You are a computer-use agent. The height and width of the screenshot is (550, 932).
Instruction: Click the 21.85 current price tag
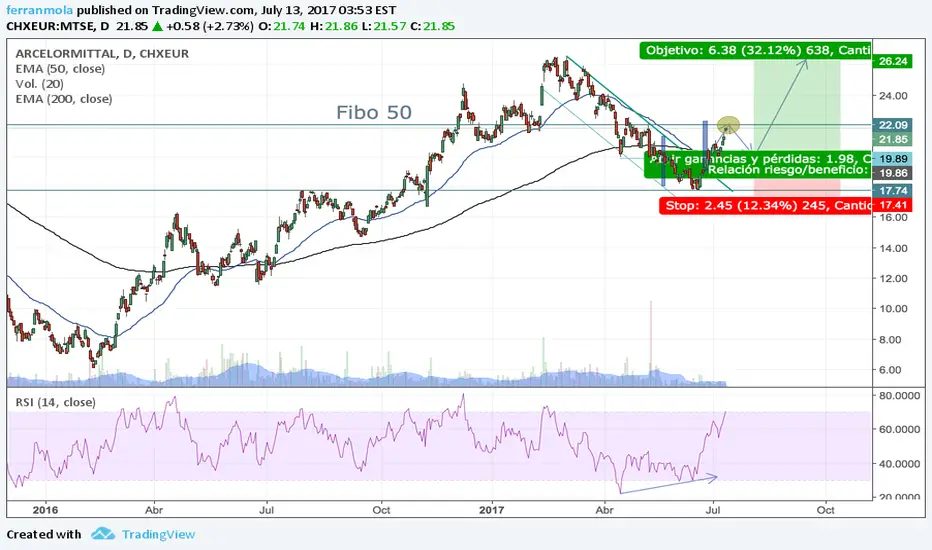pos(892,140)
